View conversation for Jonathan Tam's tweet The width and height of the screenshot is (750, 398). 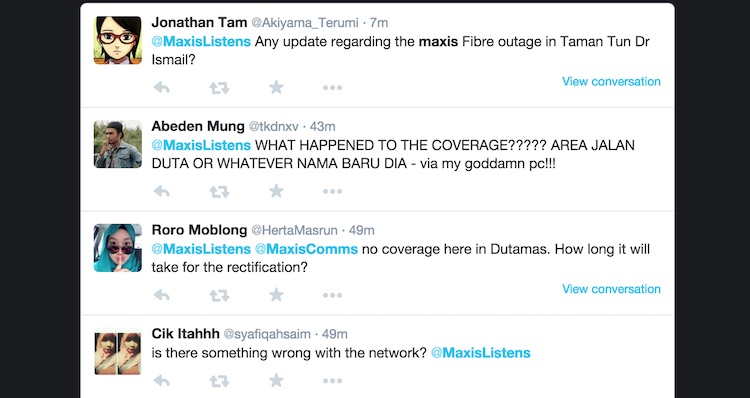611,81
